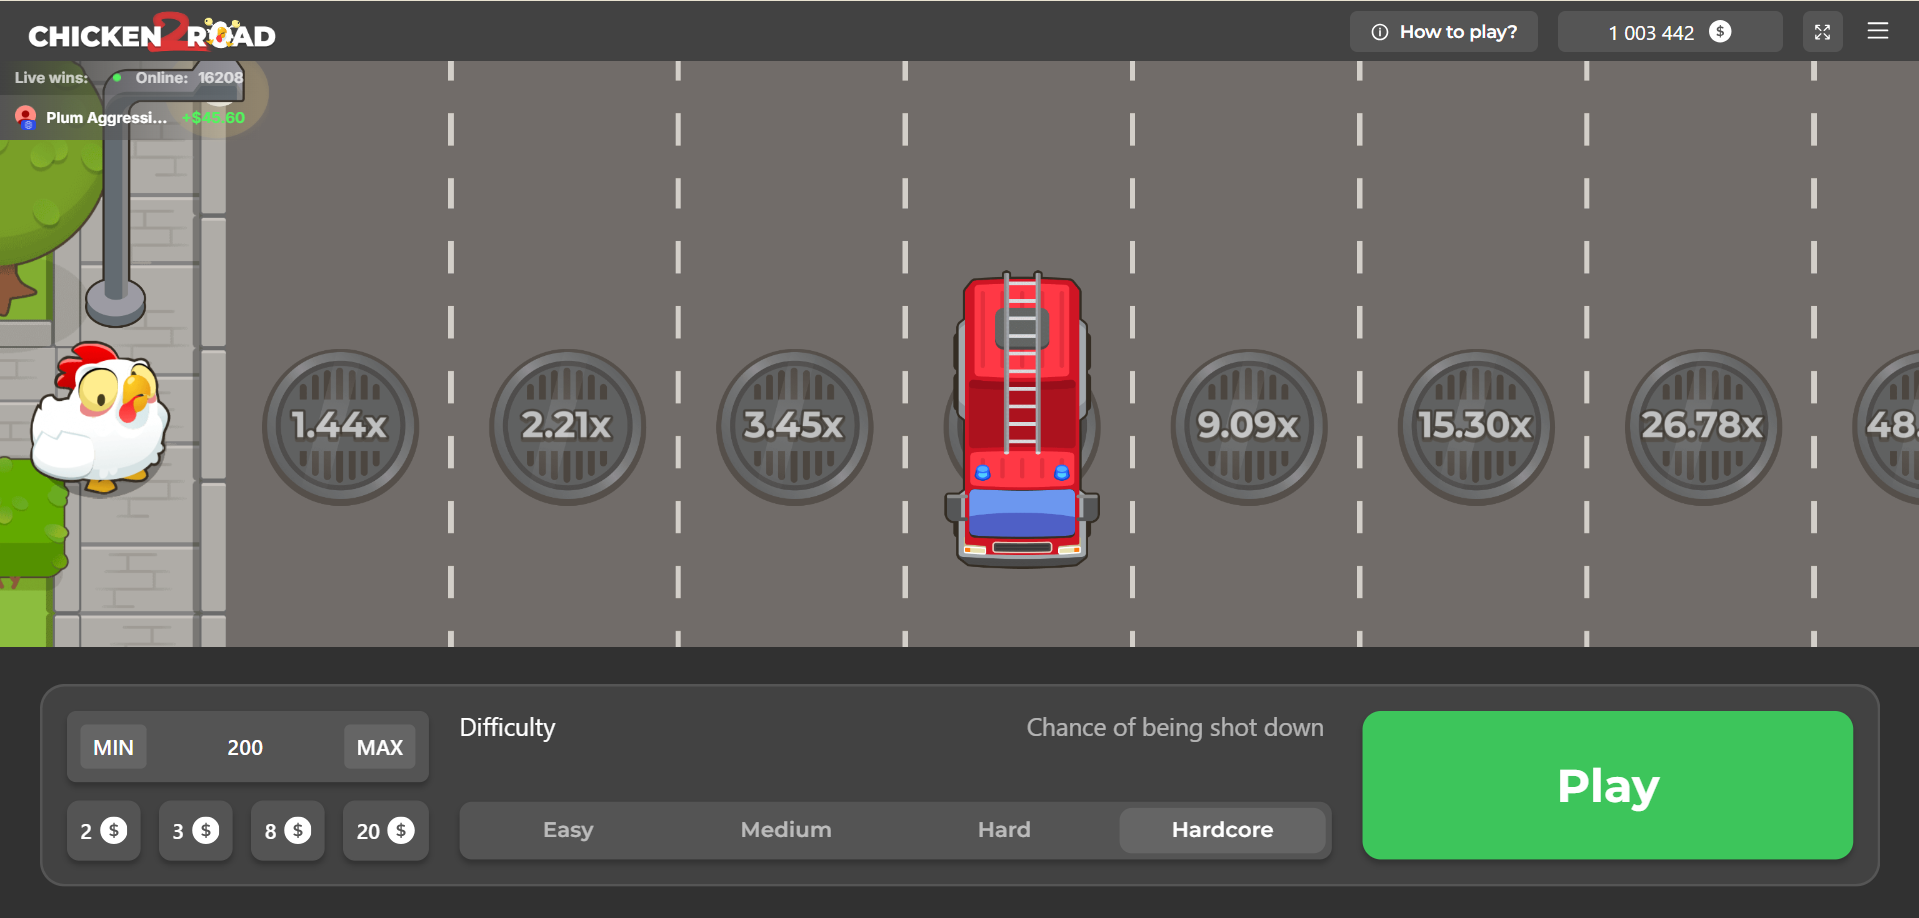The height and width of the screenshot is (918, 1919).
Task: Click the Live wins: label
Action: coord(51,78)
